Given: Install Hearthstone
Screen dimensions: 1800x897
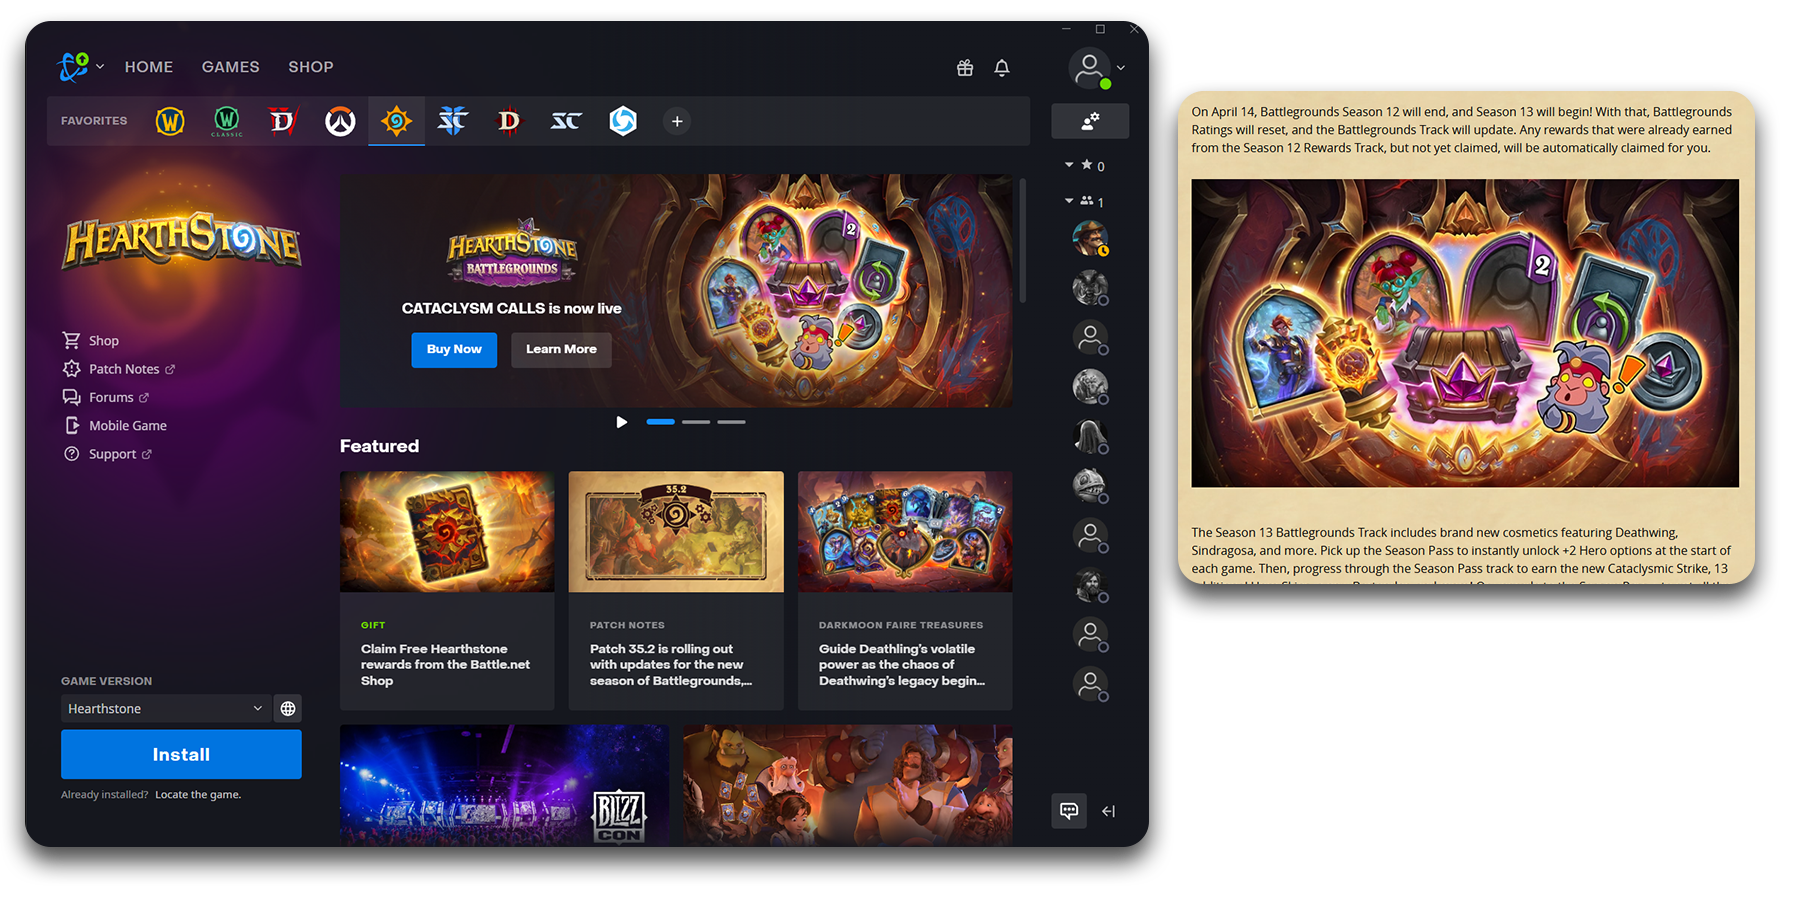Looking at the screenshot, I should point(181,754).
